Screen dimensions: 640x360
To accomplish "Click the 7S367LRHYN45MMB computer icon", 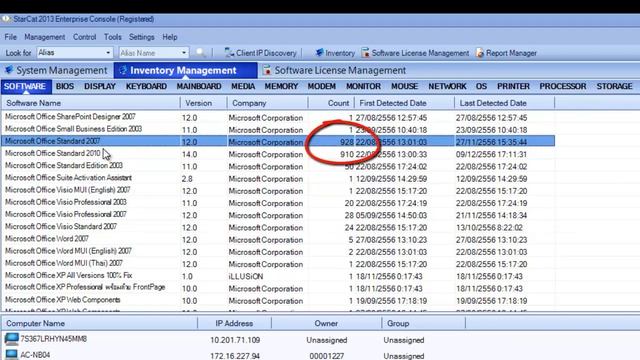I will pyautogui.click(x=11, y=339).
